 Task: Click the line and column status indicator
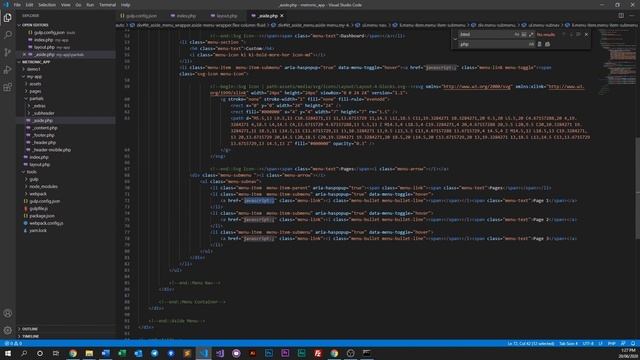pos(531,344)
